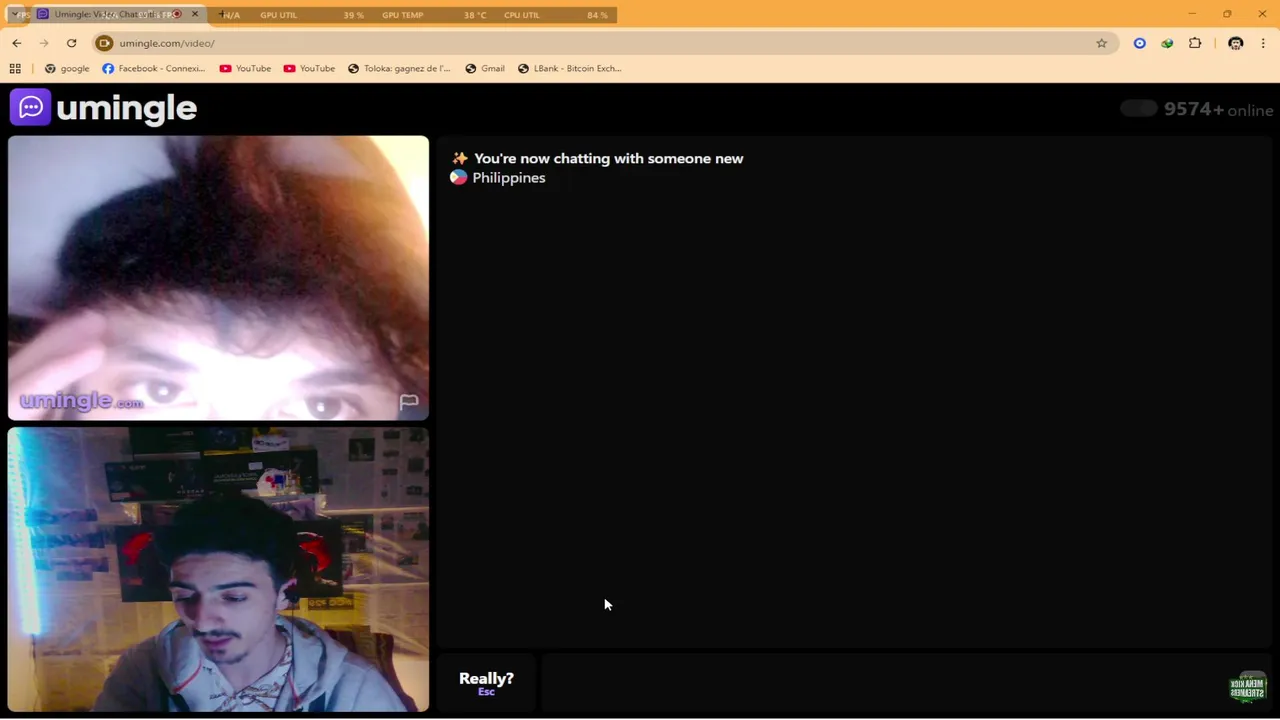Open the tab search dropdown arrow

pyautogui.click(x=15, y=14)
